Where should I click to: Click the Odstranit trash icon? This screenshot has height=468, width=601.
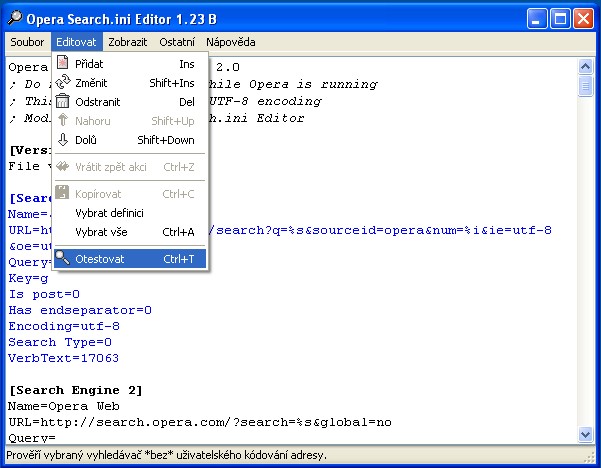63,102
